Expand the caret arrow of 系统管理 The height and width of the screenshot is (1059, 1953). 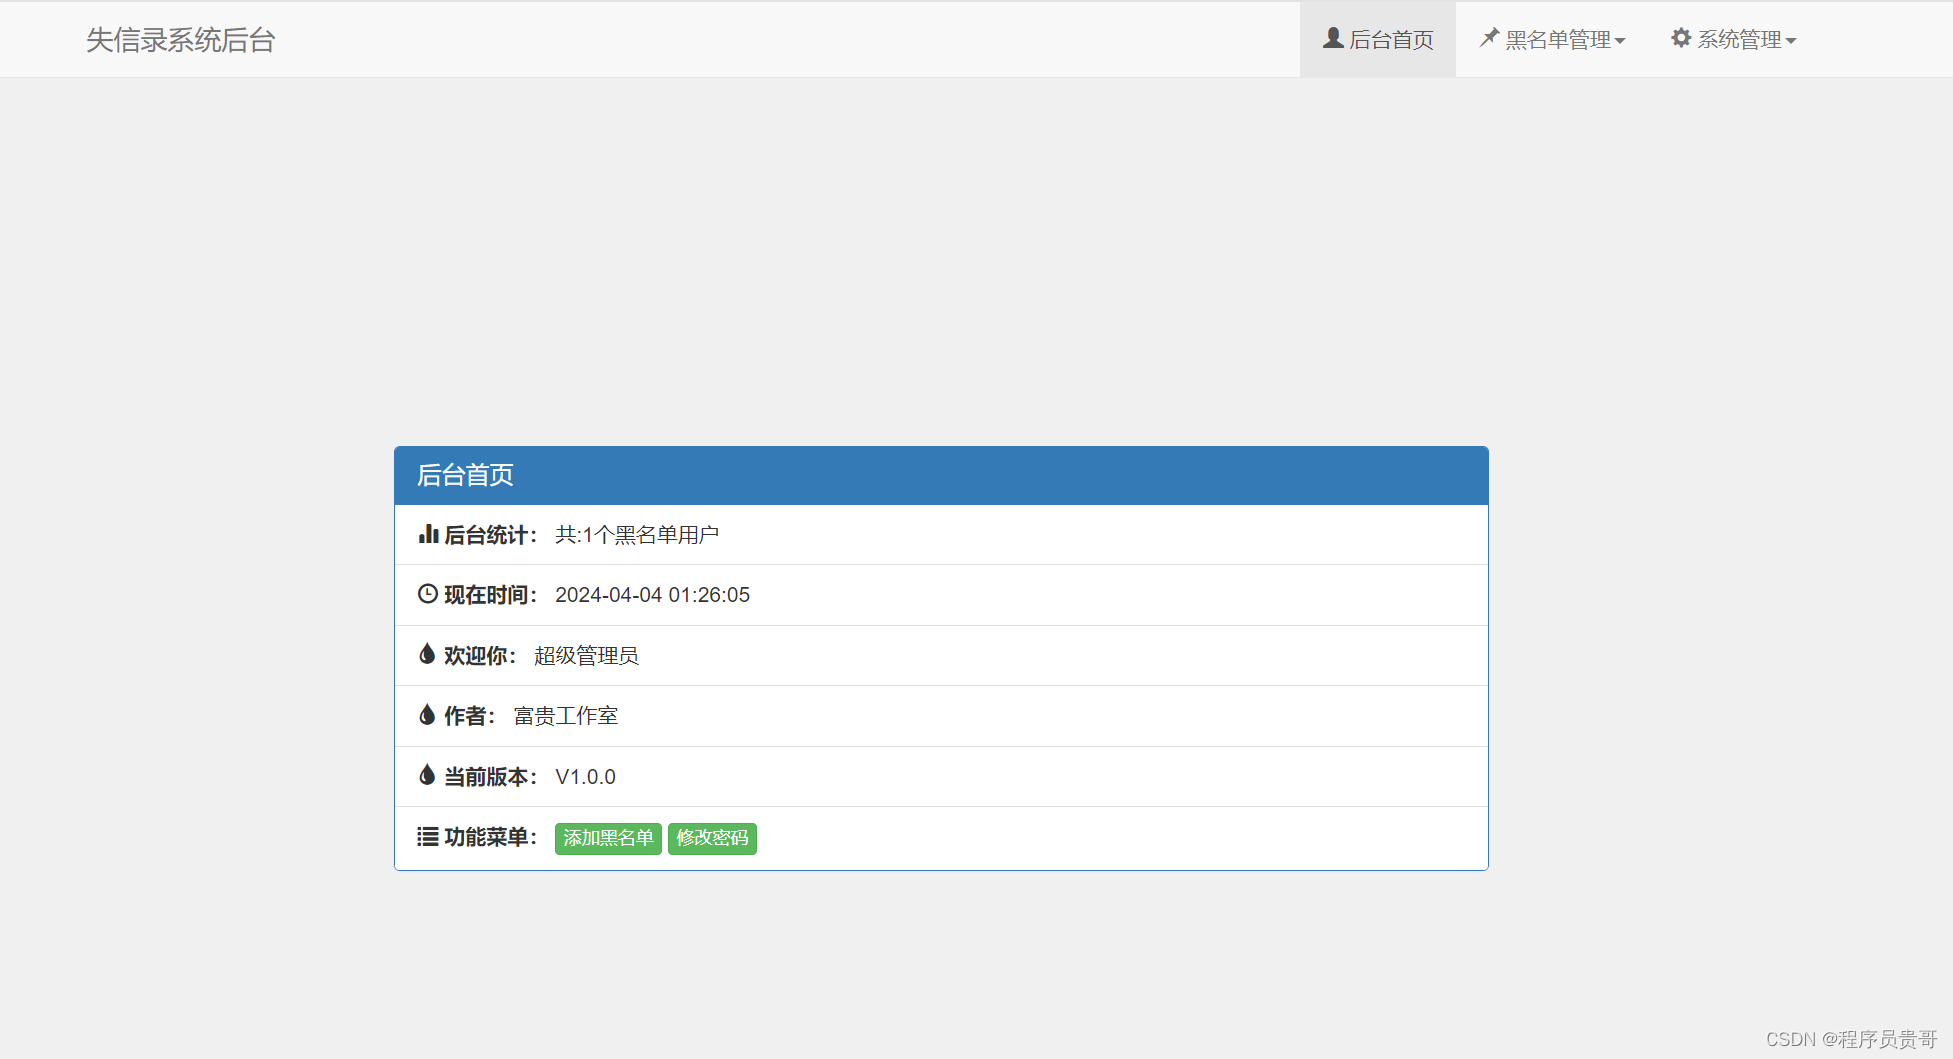1791,41
